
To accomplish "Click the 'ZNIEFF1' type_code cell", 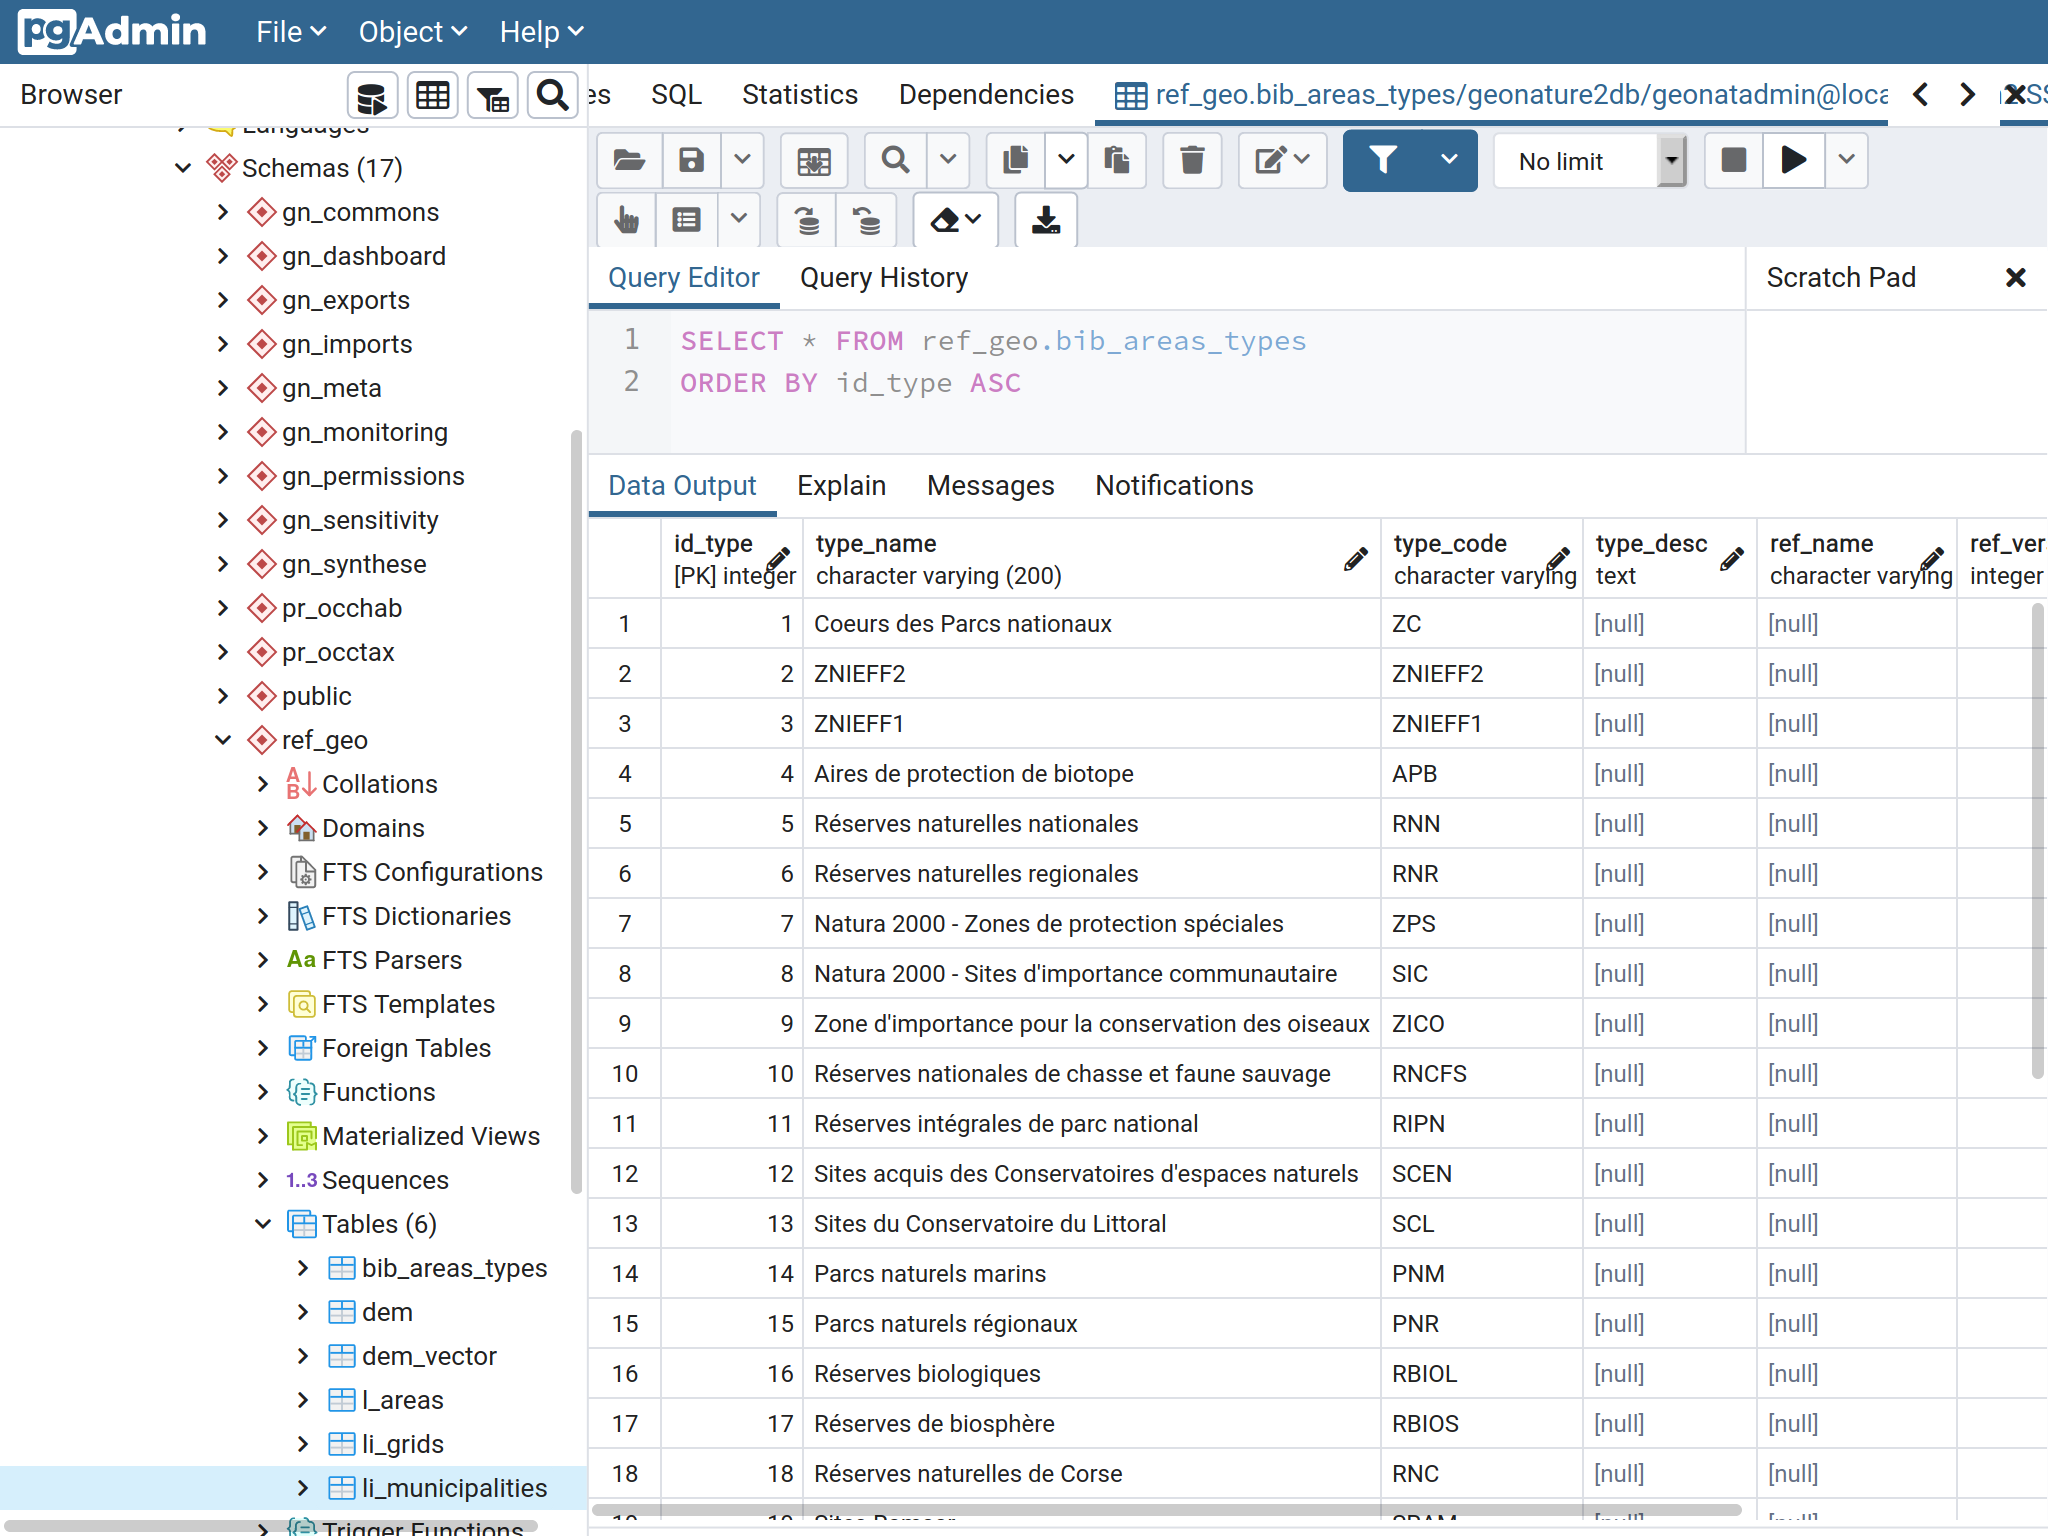I will coord(1482,724).
